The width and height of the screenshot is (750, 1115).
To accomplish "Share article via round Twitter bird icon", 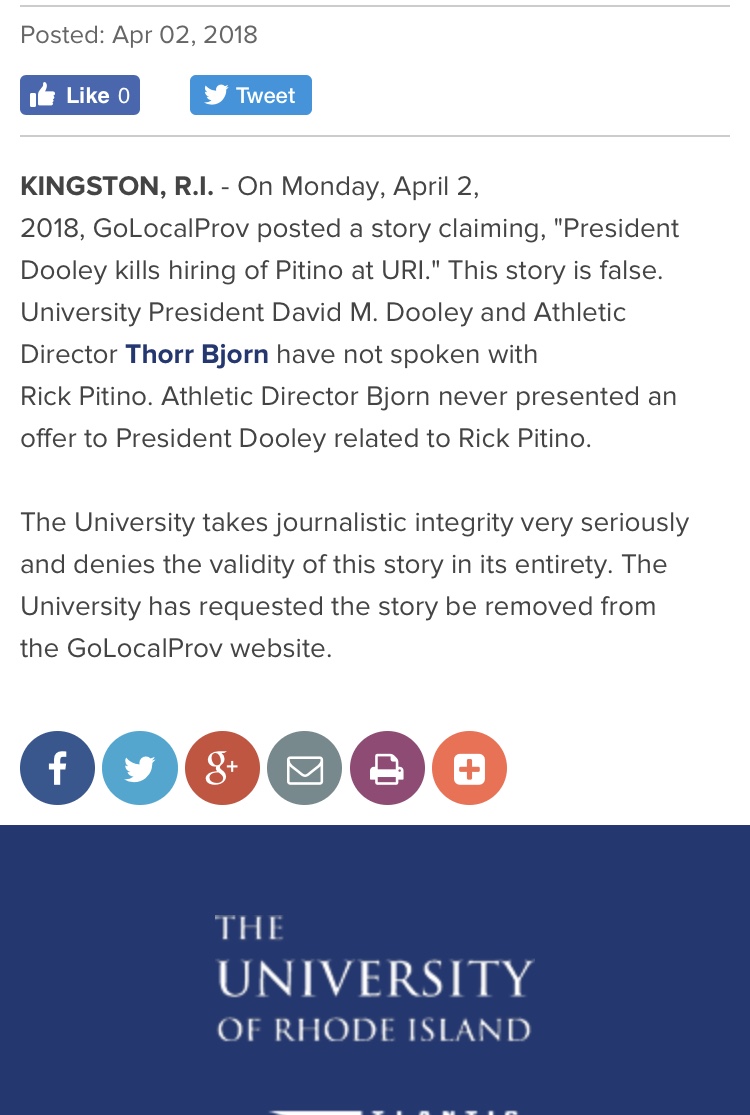I will [x=139, y=768].
